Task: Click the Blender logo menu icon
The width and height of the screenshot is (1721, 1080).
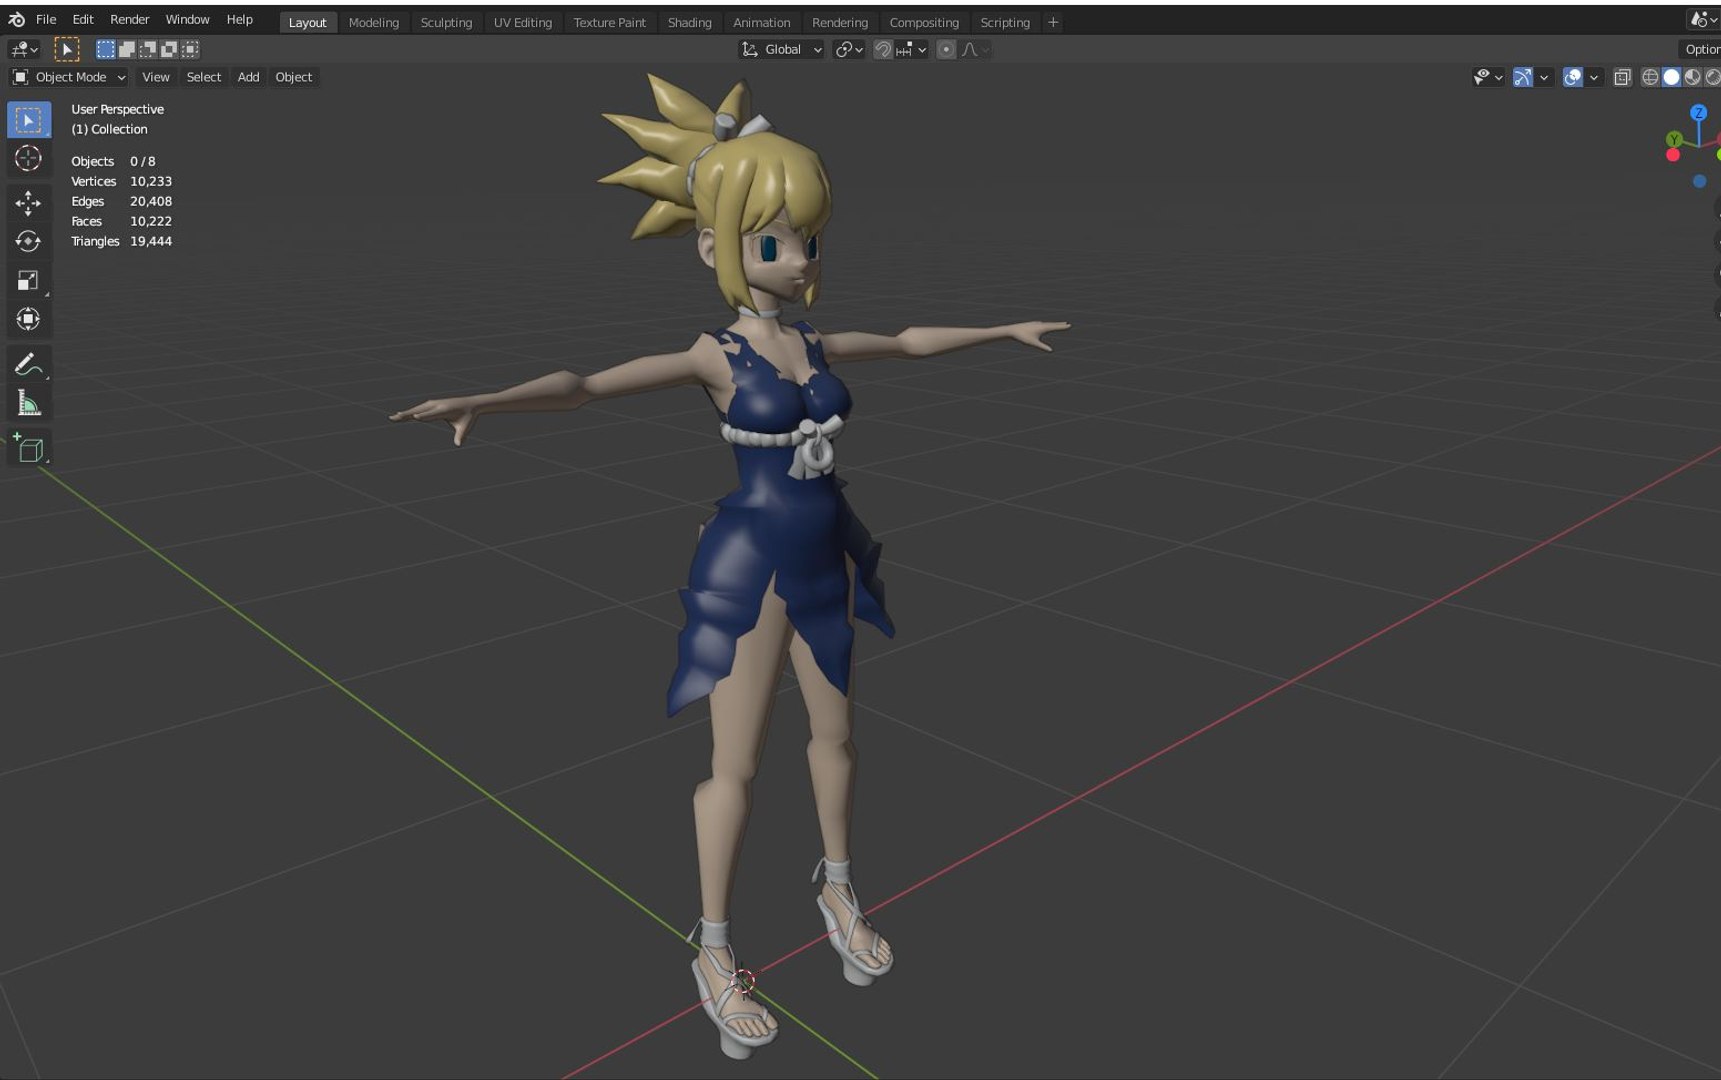Action: [16, 20]
